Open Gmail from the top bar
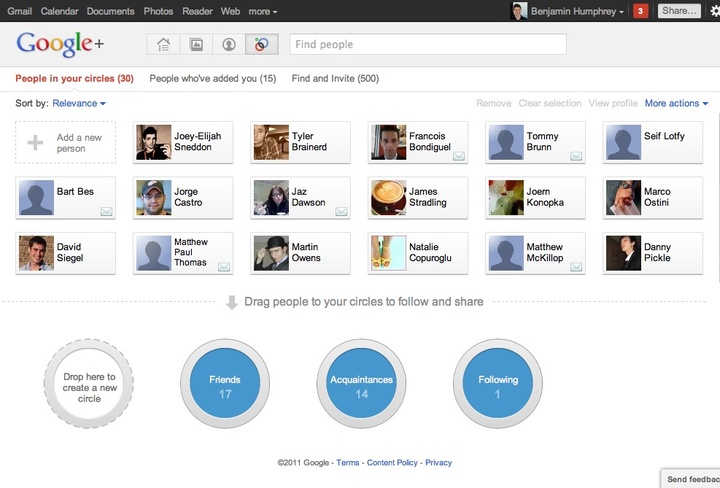 pos(19,11)
